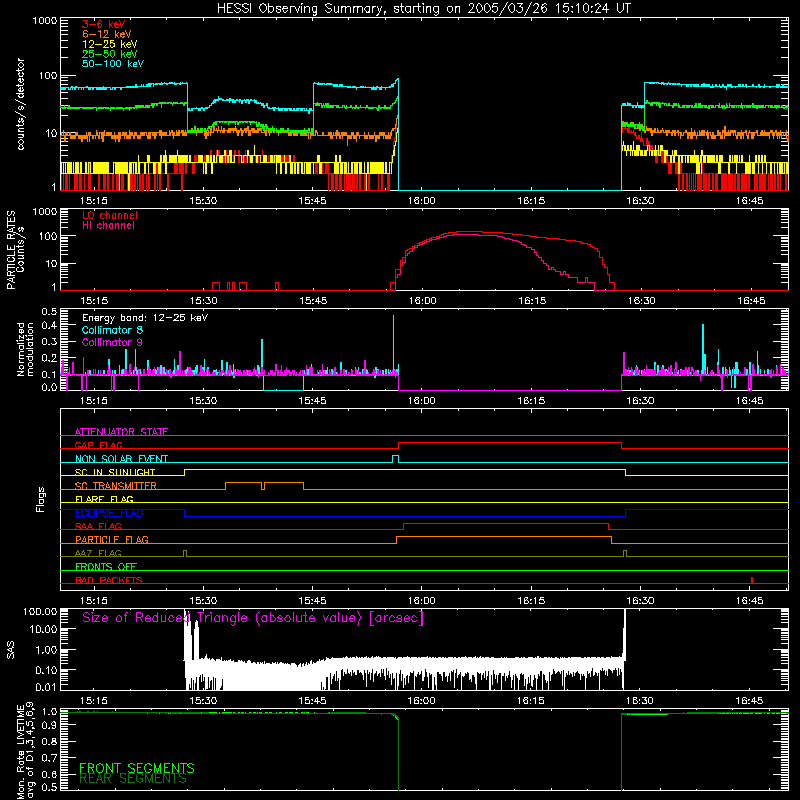
Task: Click the PARTICLE_FLAG label
Action: coord(112,539)
